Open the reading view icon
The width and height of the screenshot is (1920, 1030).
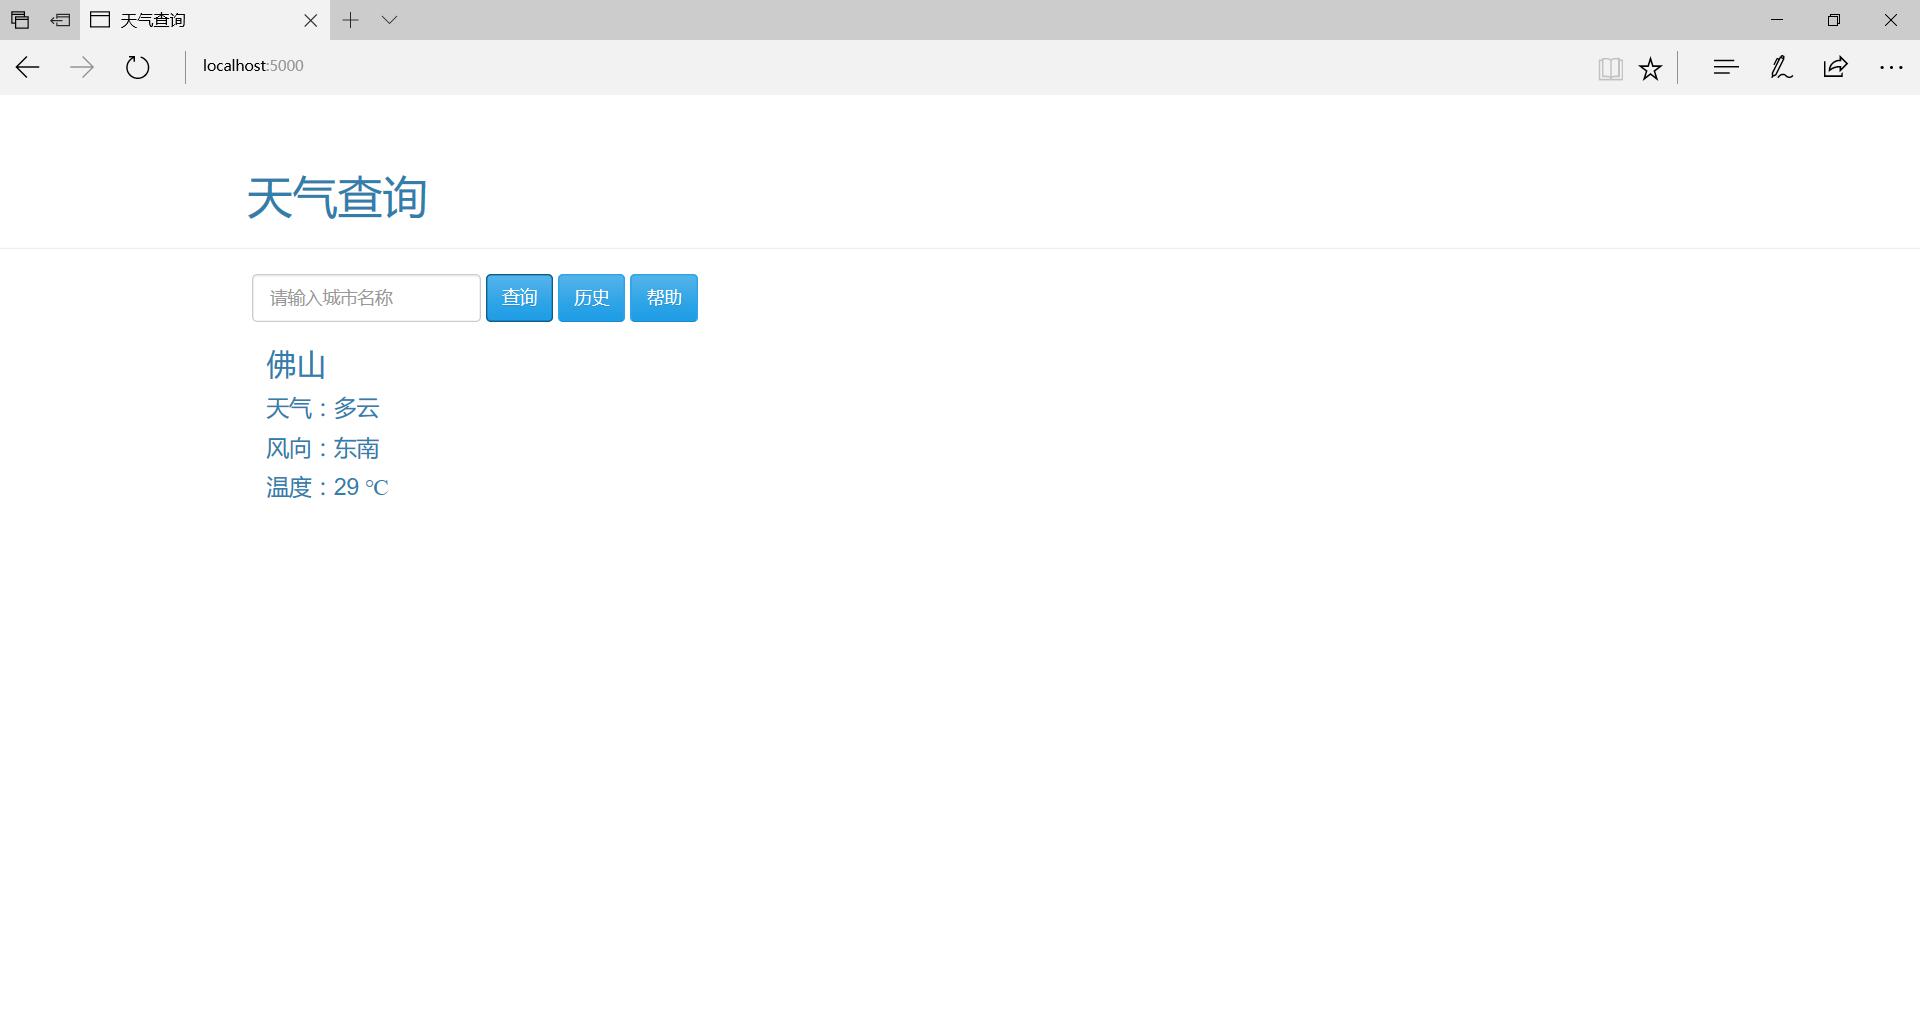tap(1610, 68)
